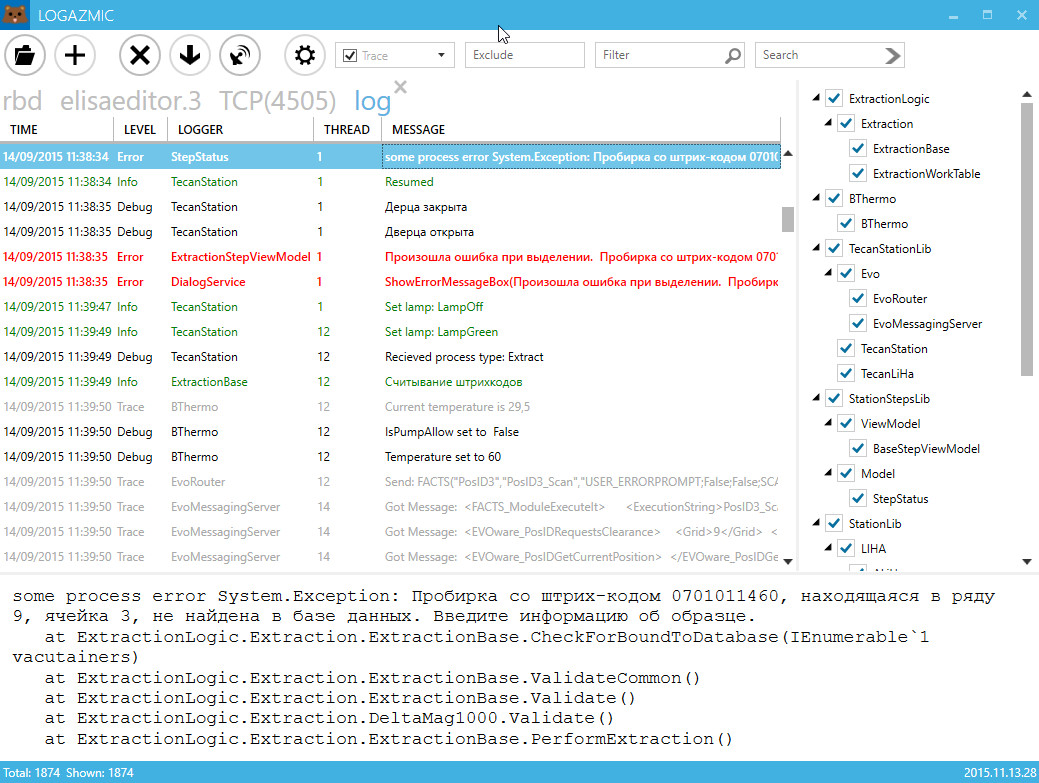The height and width of the screenshot is (783, 1039).
Task: Uncheck the ExtractionBase checkbox
Action: [x=858, y=148]
